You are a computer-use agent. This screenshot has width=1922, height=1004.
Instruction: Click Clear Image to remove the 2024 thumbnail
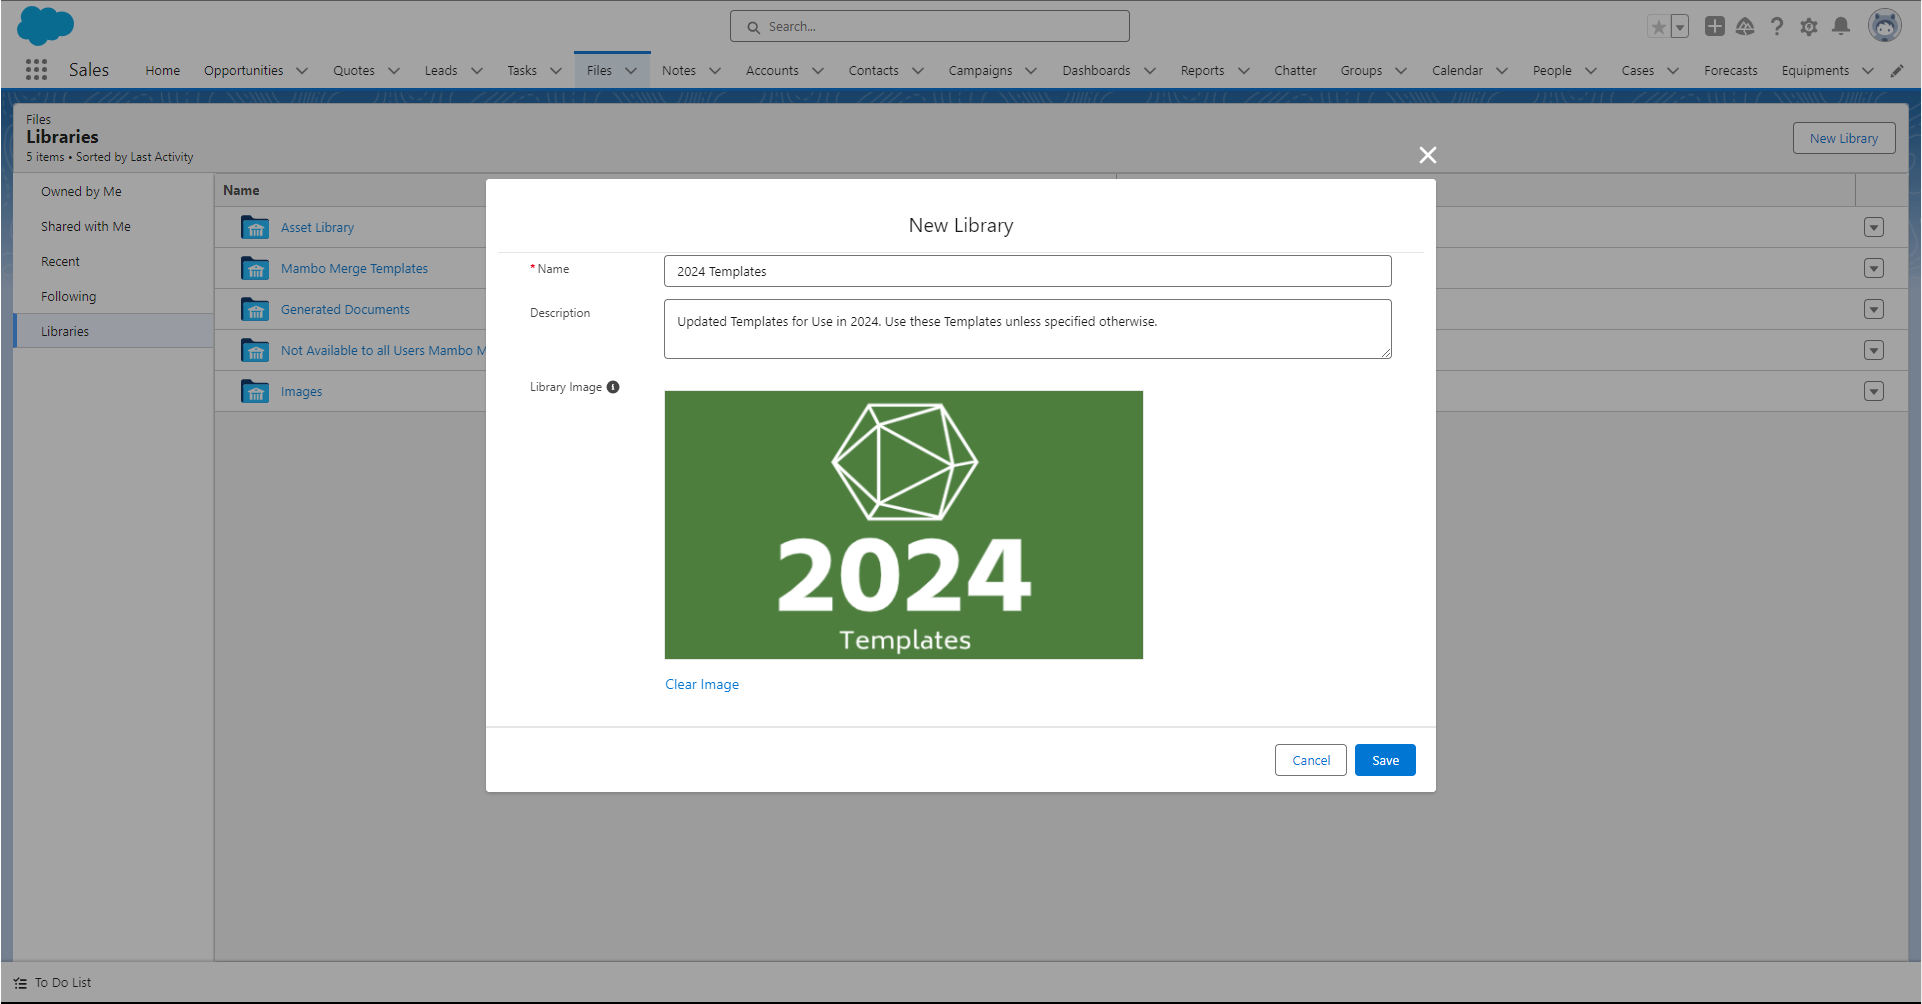point(701,684)
